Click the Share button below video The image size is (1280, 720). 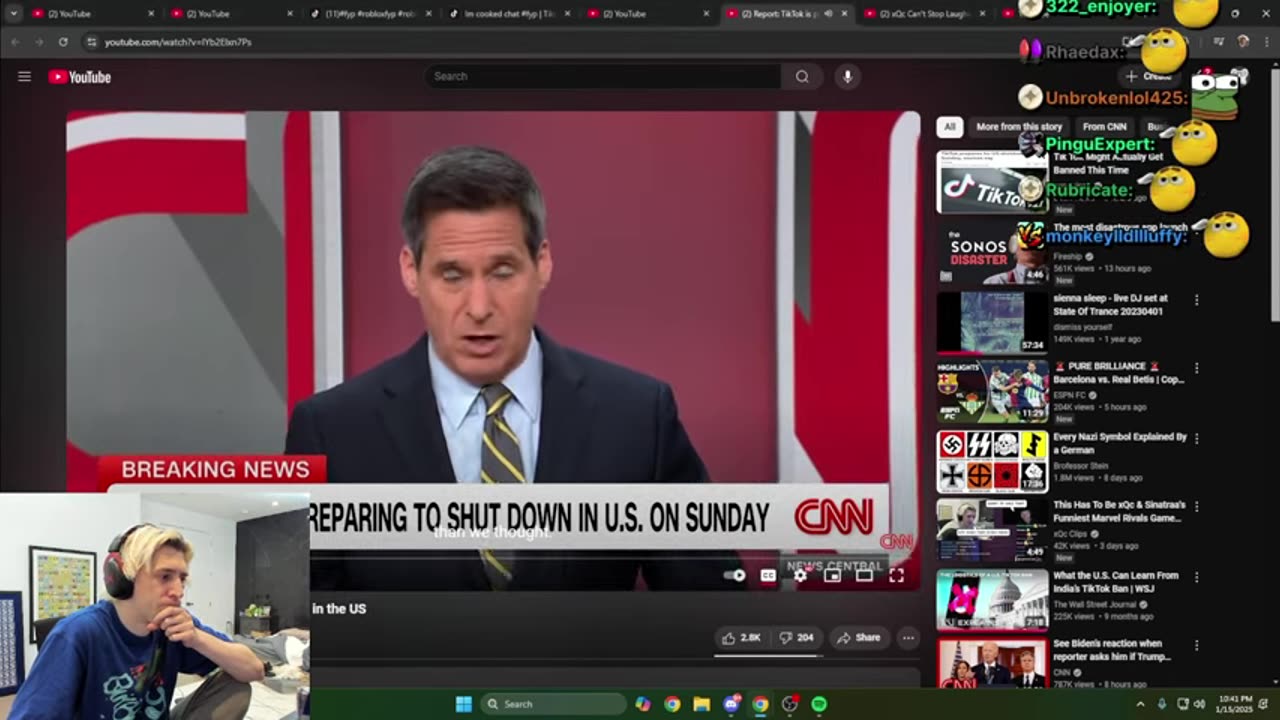pyautogui.click(x=859, y=637)
